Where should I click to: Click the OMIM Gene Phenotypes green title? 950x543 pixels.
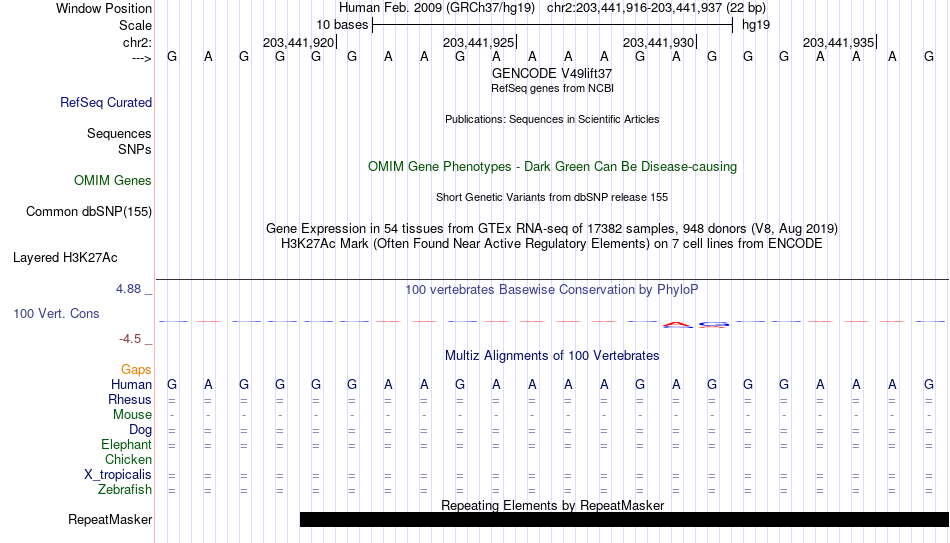(x=552, y=167)
